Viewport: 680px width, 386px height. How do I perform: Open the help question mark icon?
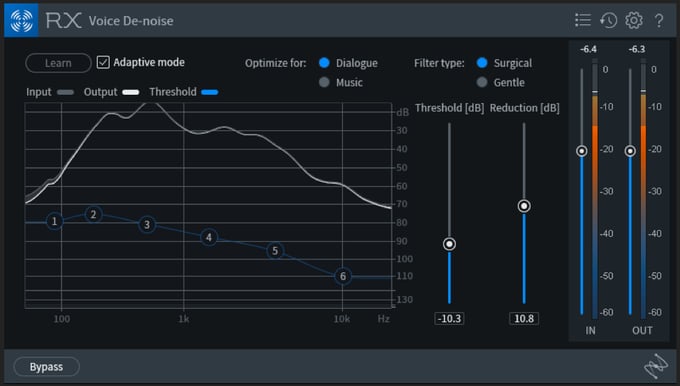659,20
